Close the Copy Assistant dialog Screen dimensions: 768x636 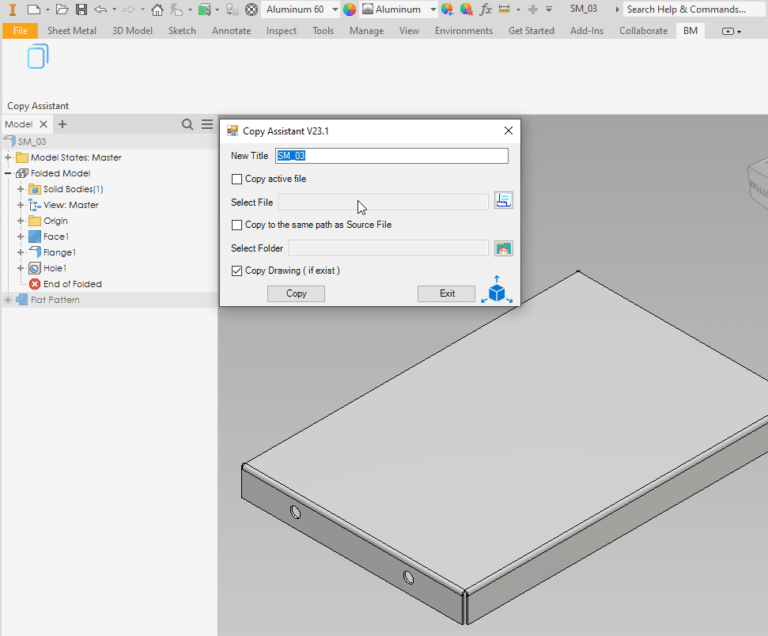tap(508, 131)
